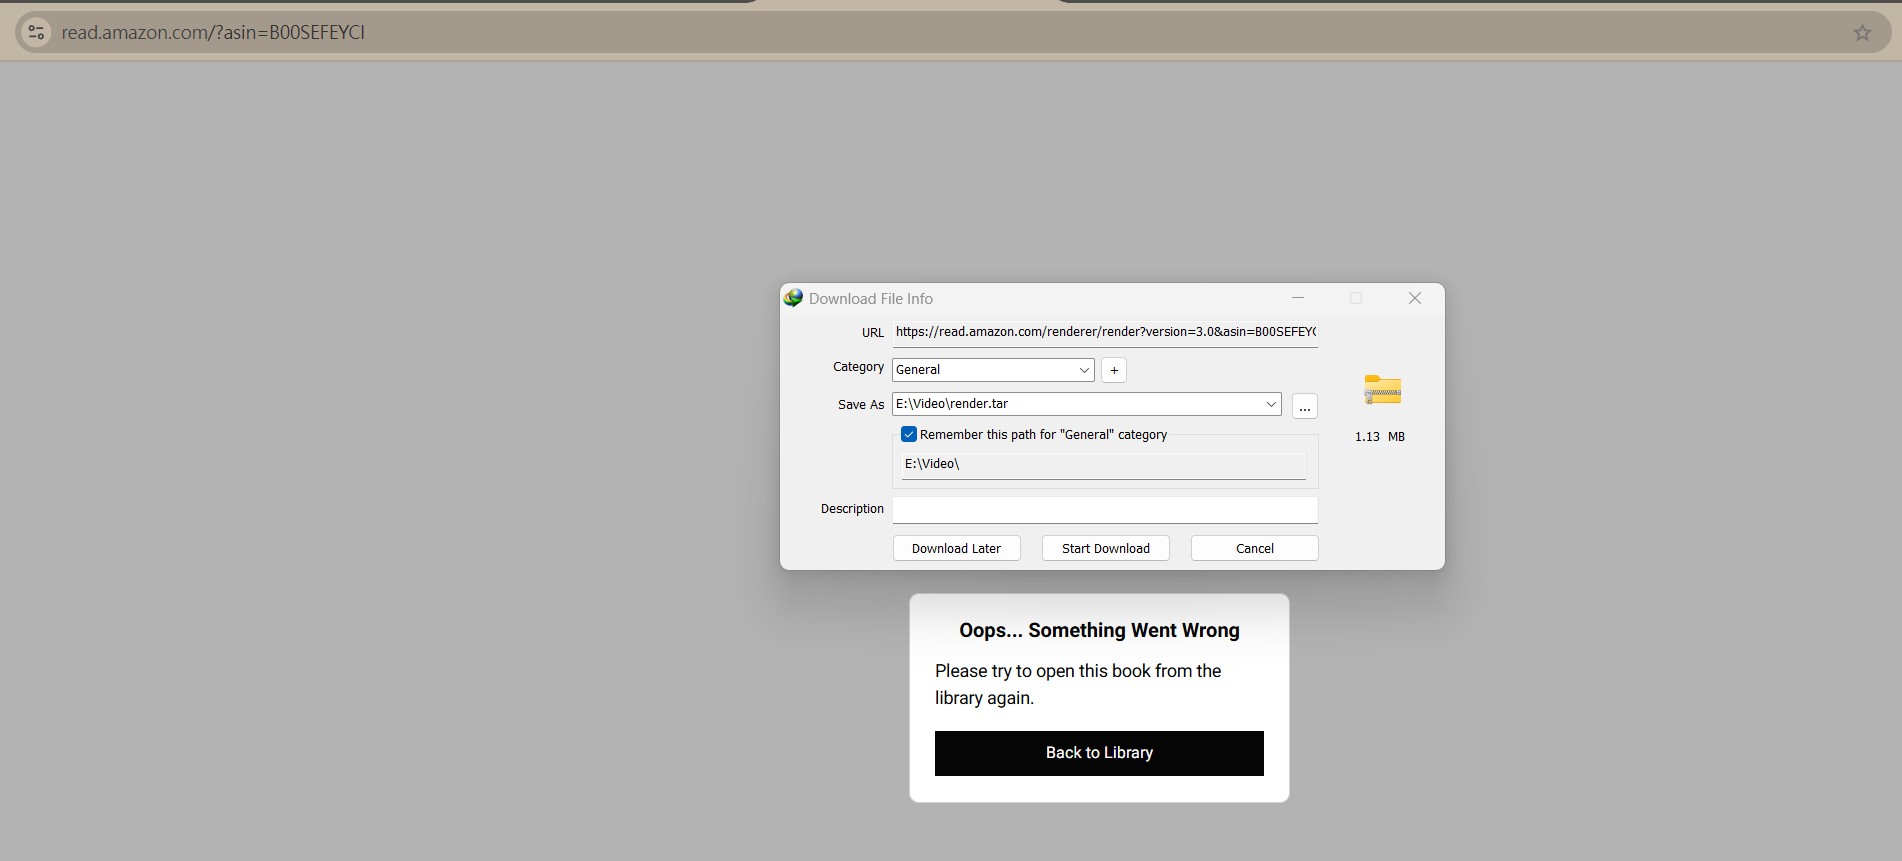Minimize the Download File Info dialog
Viewport: 1902px width, 861px height.
(x=1297, y=298)
